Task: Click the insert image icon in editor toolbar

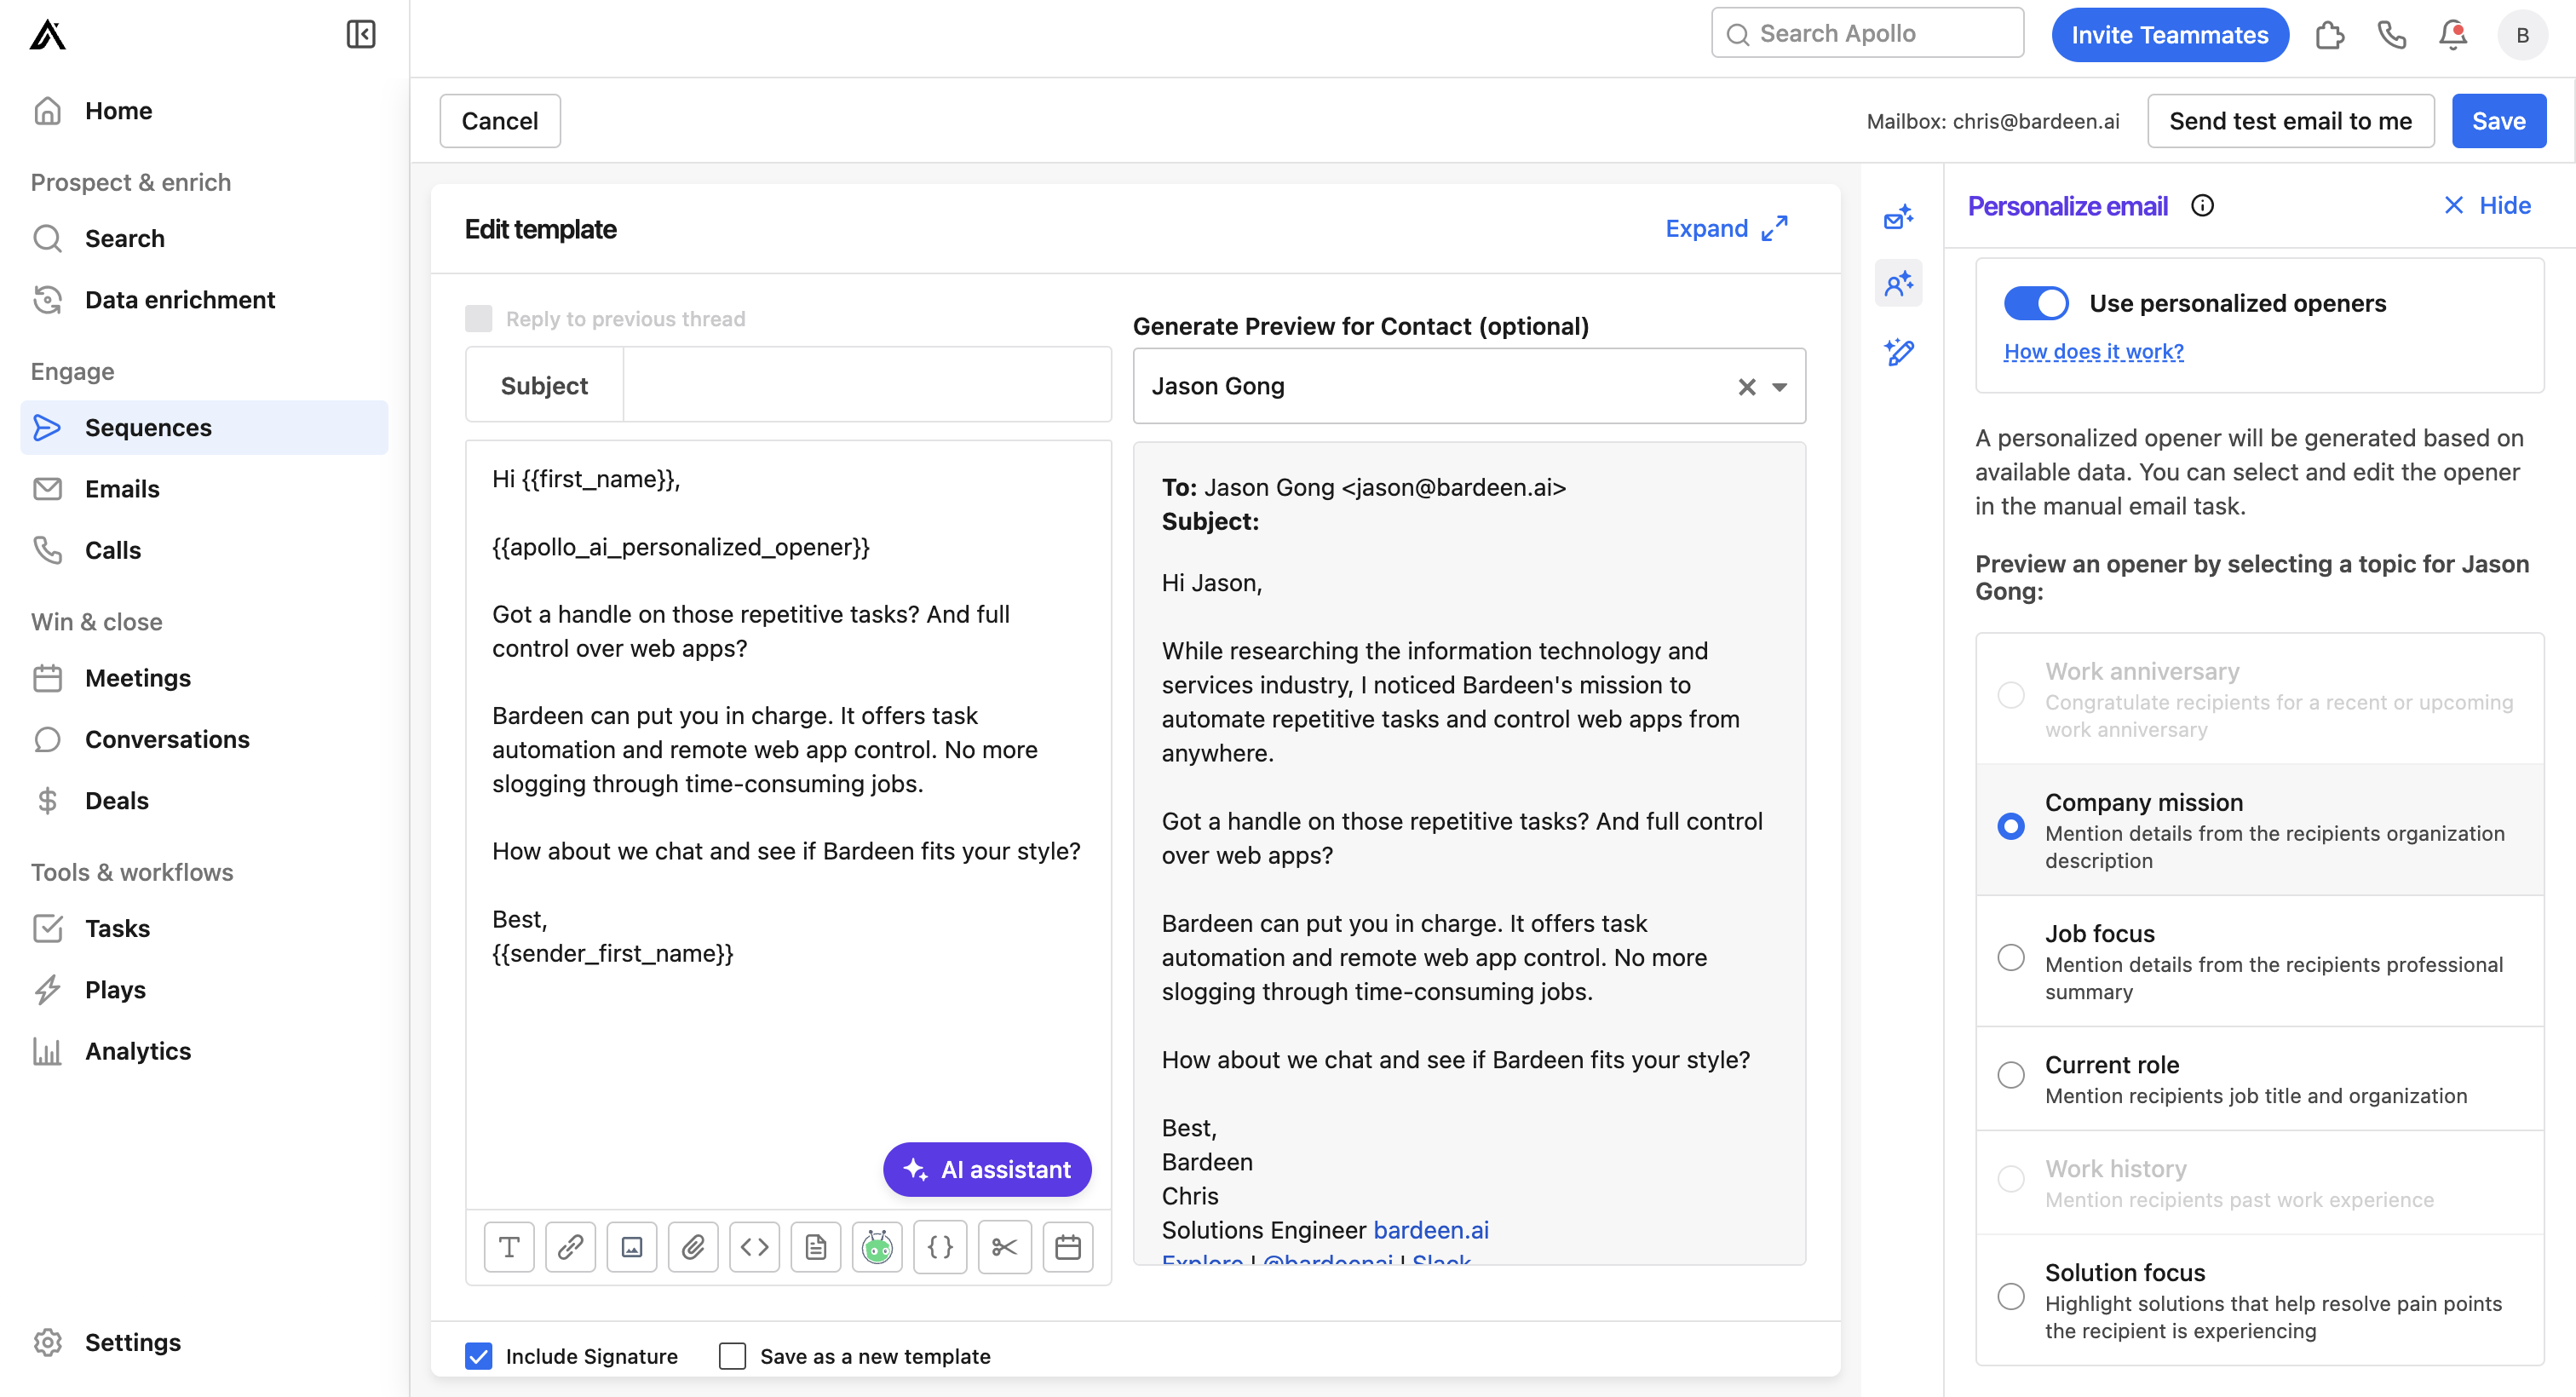Action: point(632,1247)
